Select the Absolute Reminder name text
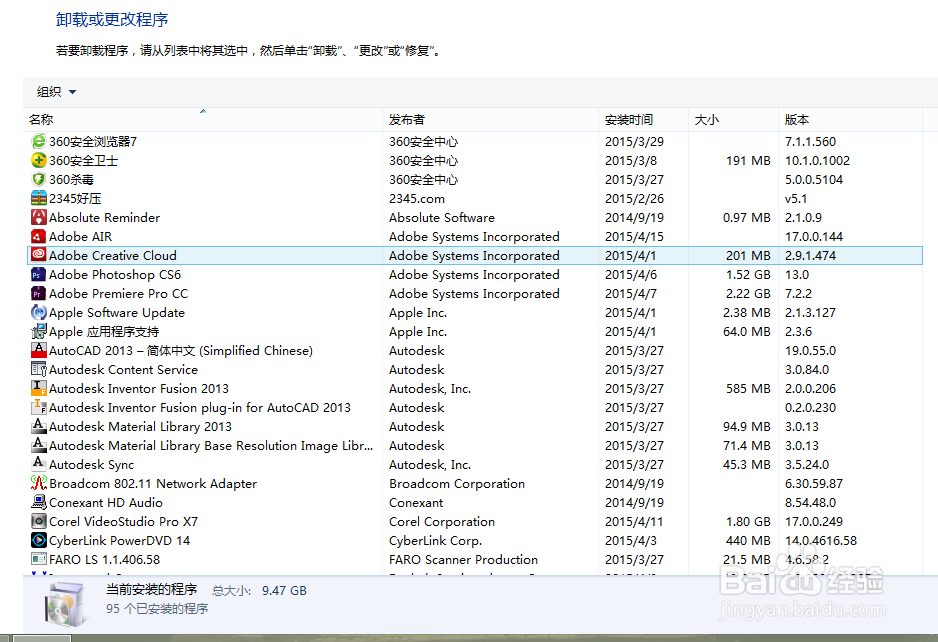The height and width of the screenshot is (642, 938). point(104,218)
